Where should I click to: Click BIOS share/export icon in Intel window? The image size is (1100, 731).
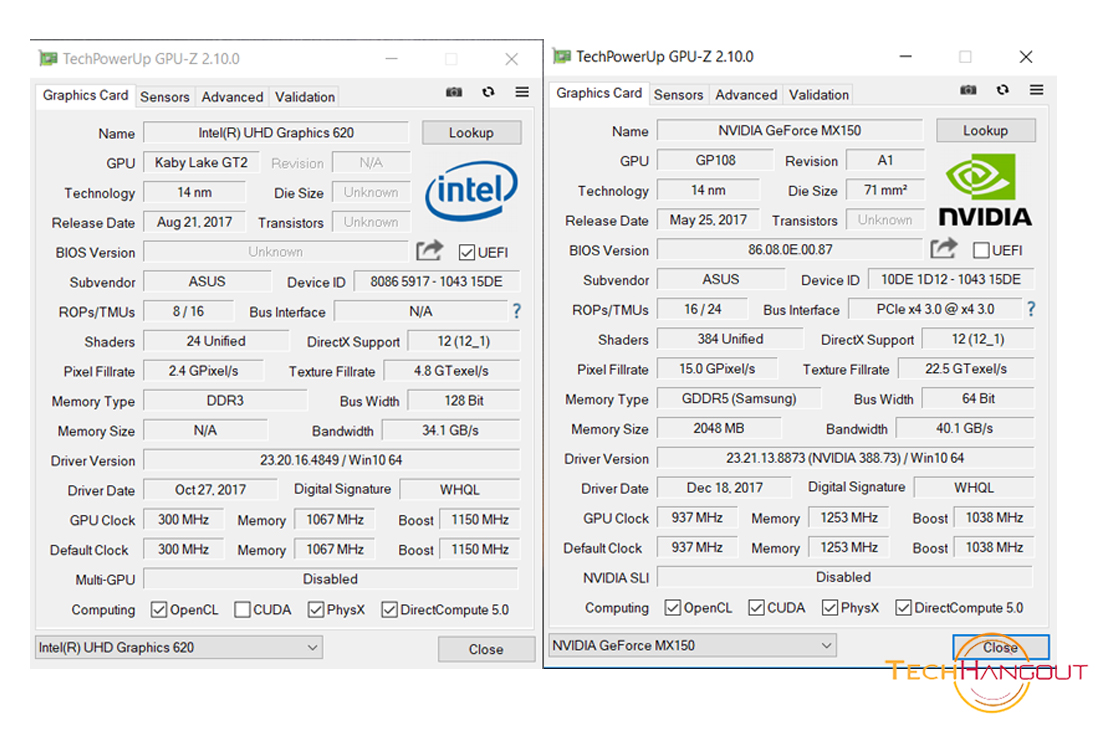pyautogui.click(x=429, y=250)
